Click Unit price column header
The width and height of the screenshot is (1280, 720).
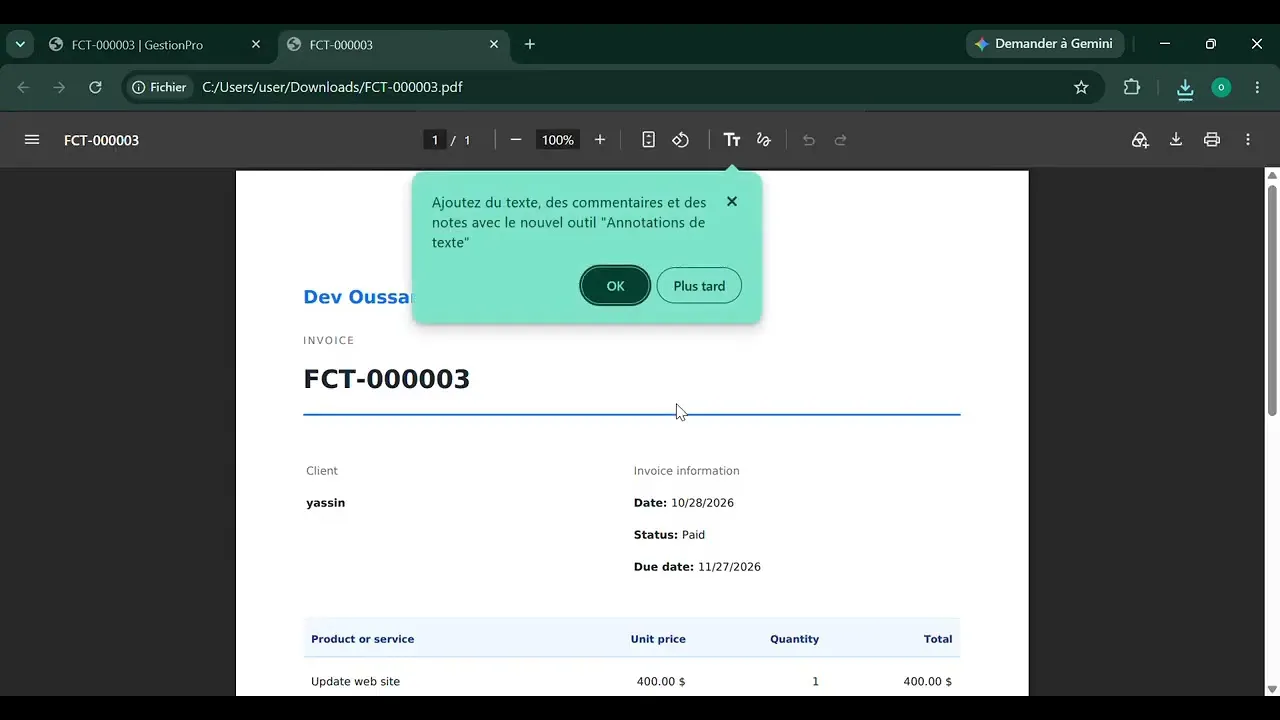click(x=658, y=639)
